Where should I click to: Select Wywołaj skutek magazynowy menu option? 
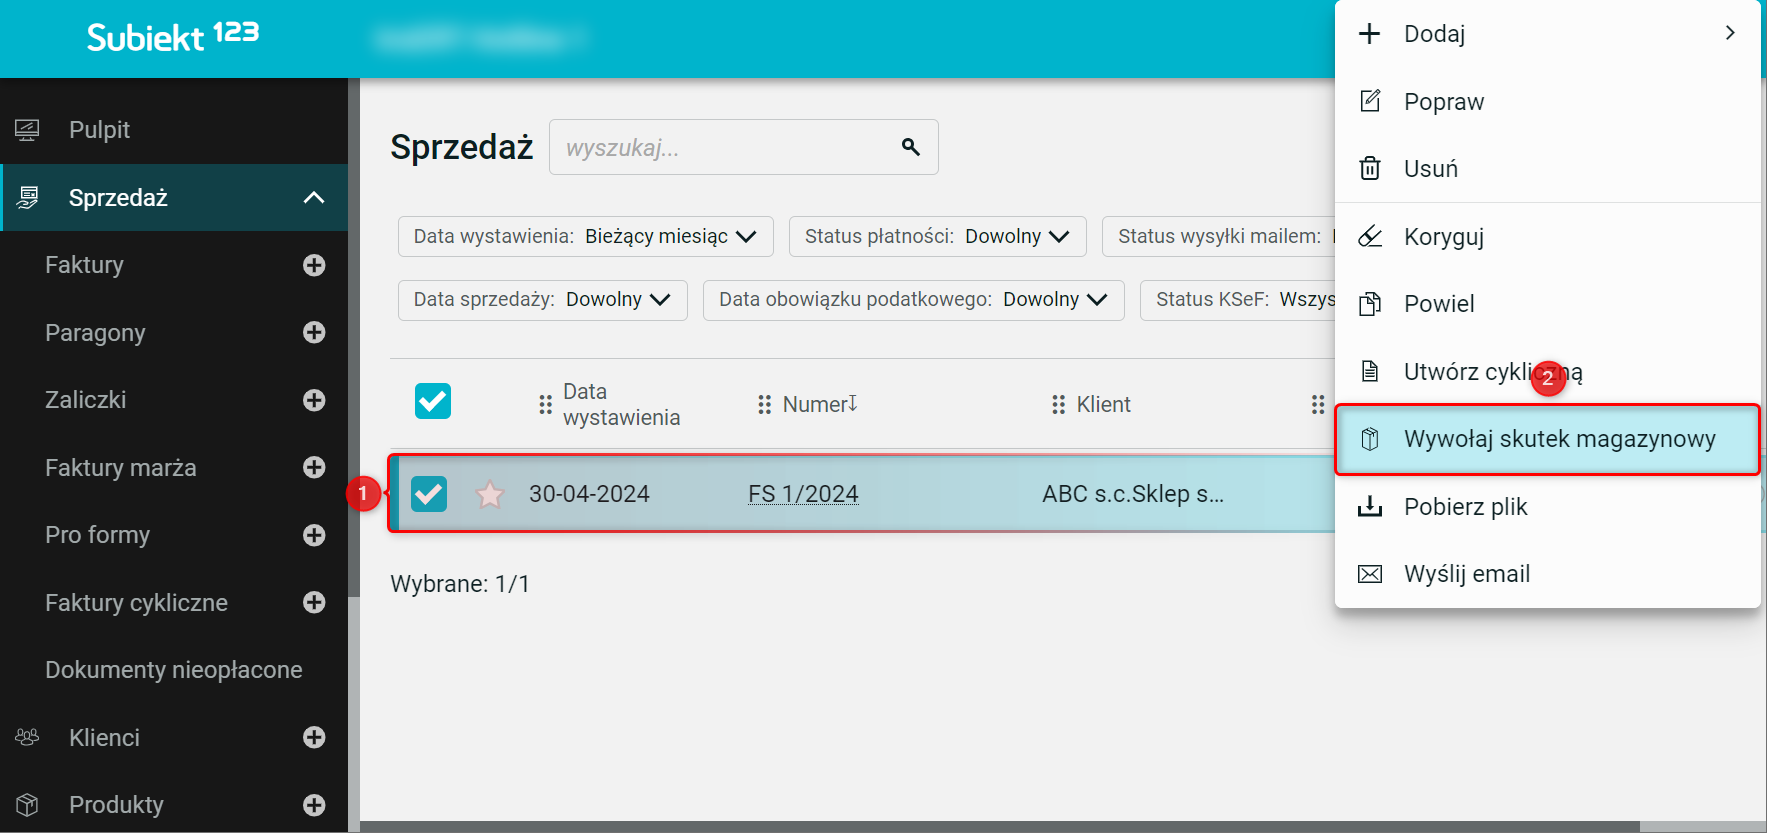(x=1548, y=439)
